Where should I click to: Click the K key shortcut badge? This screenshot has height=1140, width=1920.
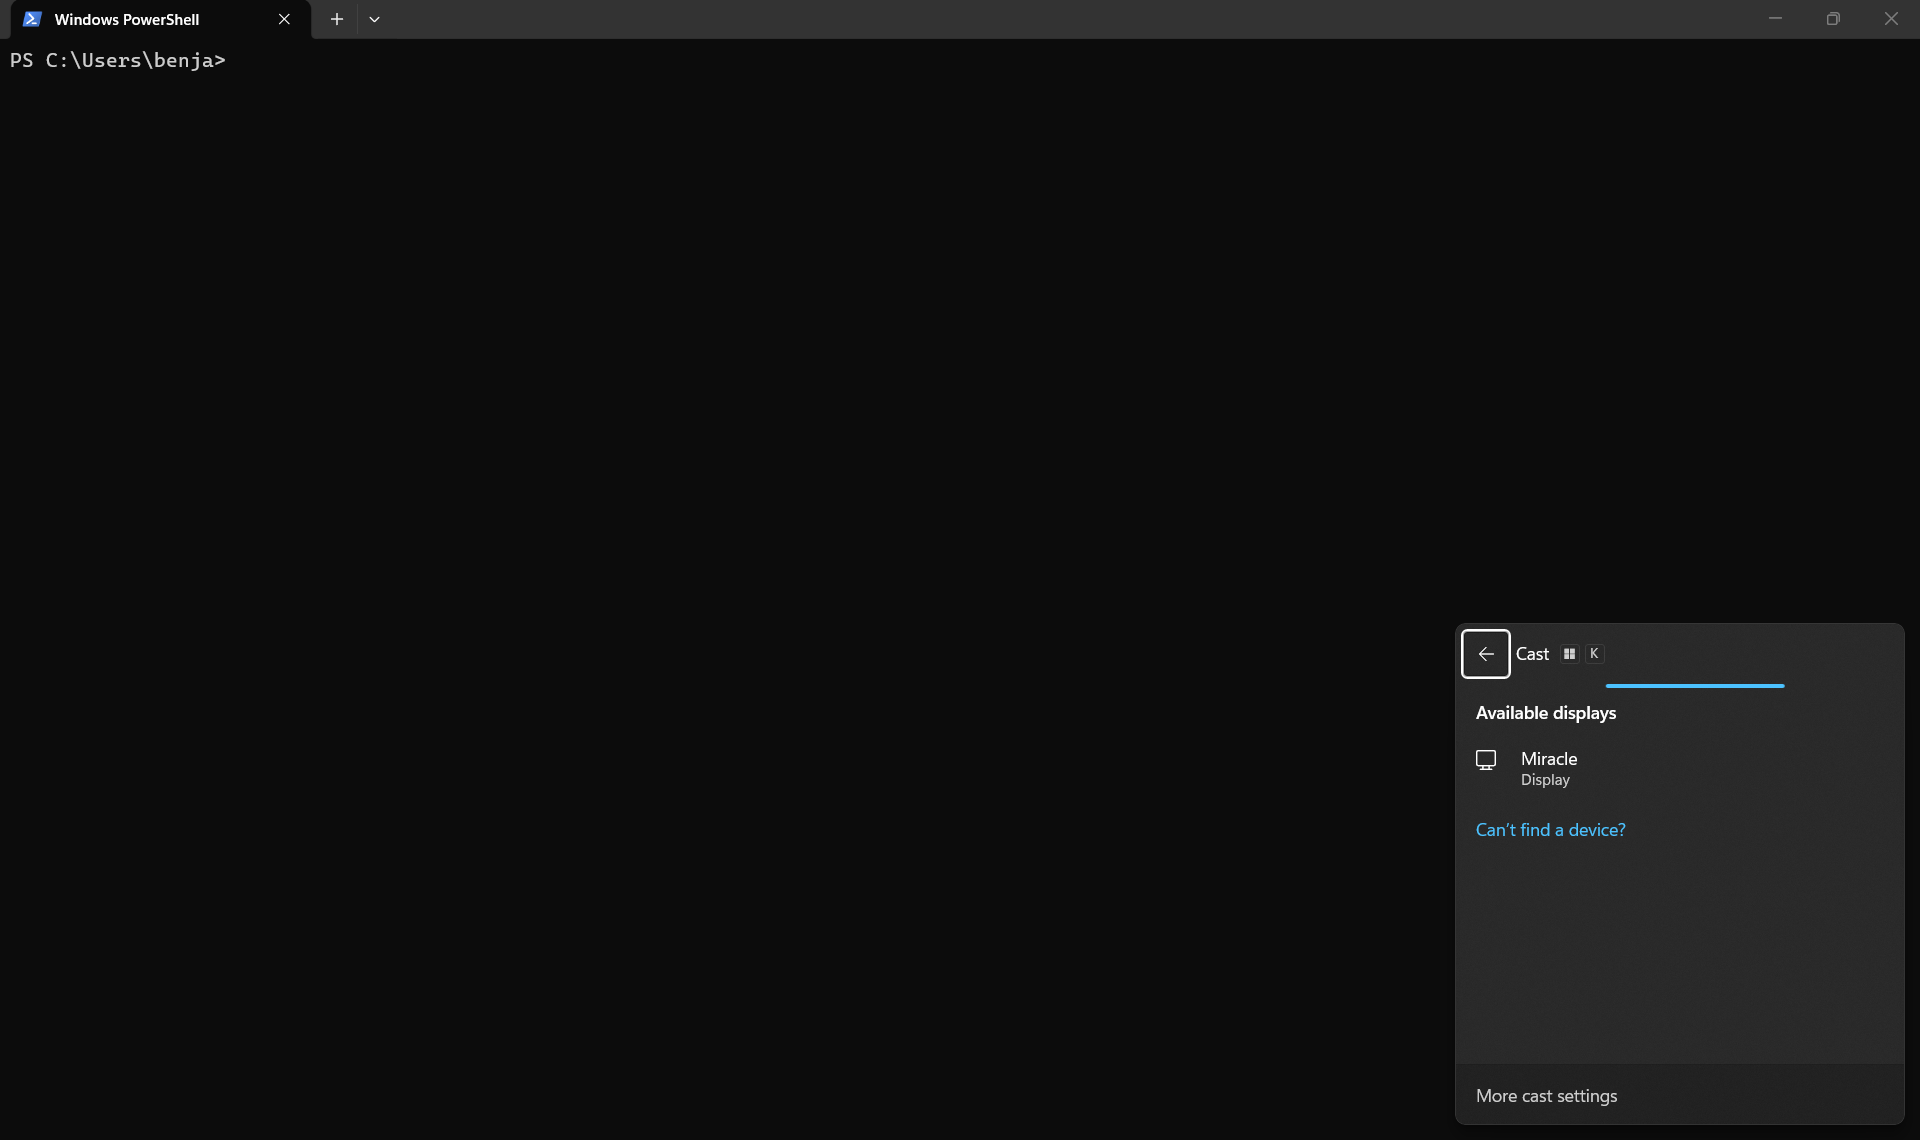[1594, 654]
